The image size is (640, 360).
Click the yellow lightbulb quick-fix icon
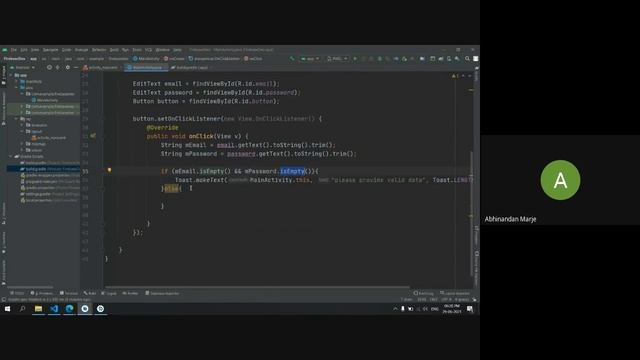(x=109, y=170)
